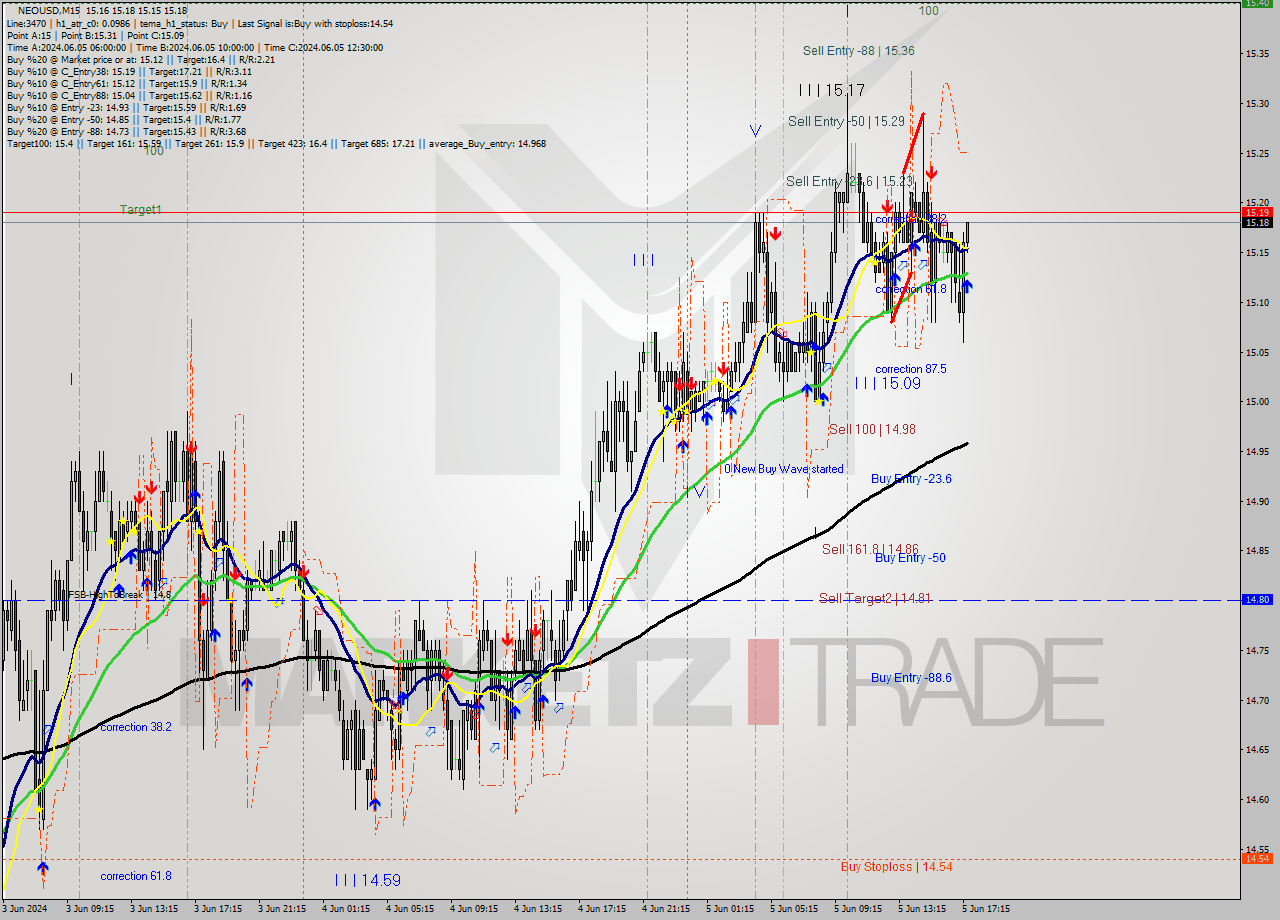Click the 15.35 price scale value
Image resolution: width=1280 pixels, height=920 pixels.
(x=1257, y=54)
